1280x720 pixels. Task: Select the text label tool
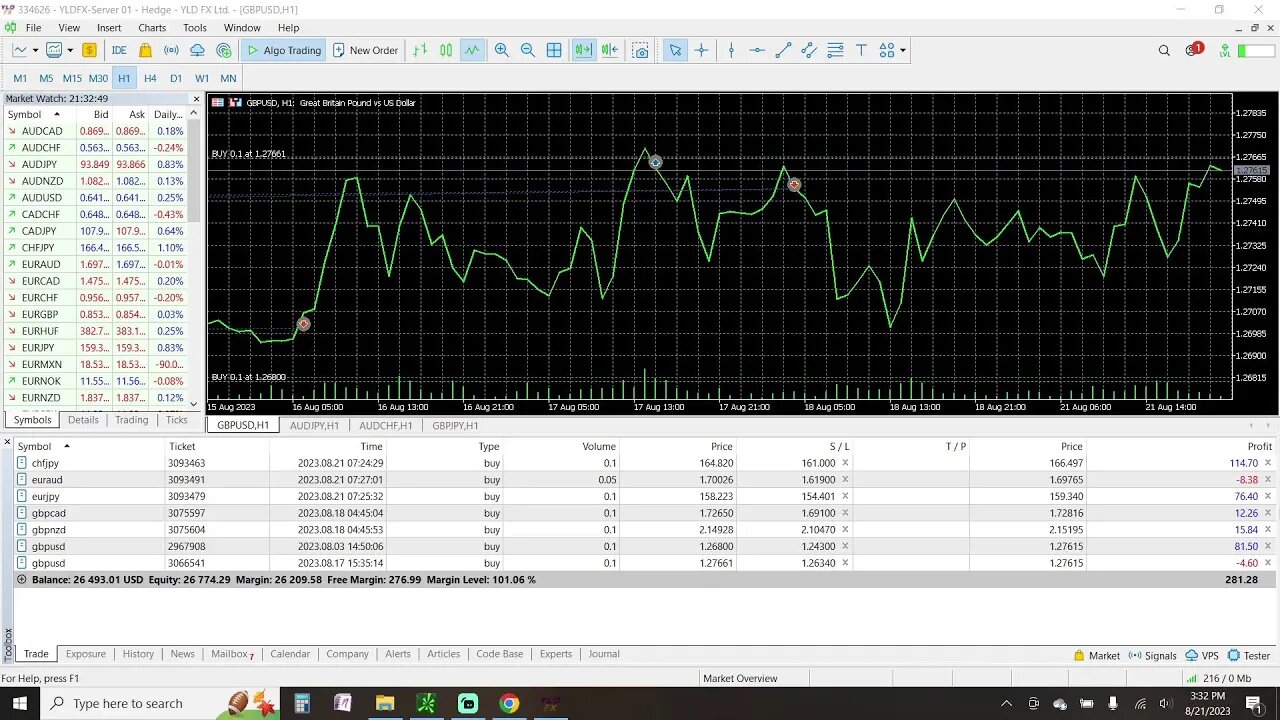point(861,50)
